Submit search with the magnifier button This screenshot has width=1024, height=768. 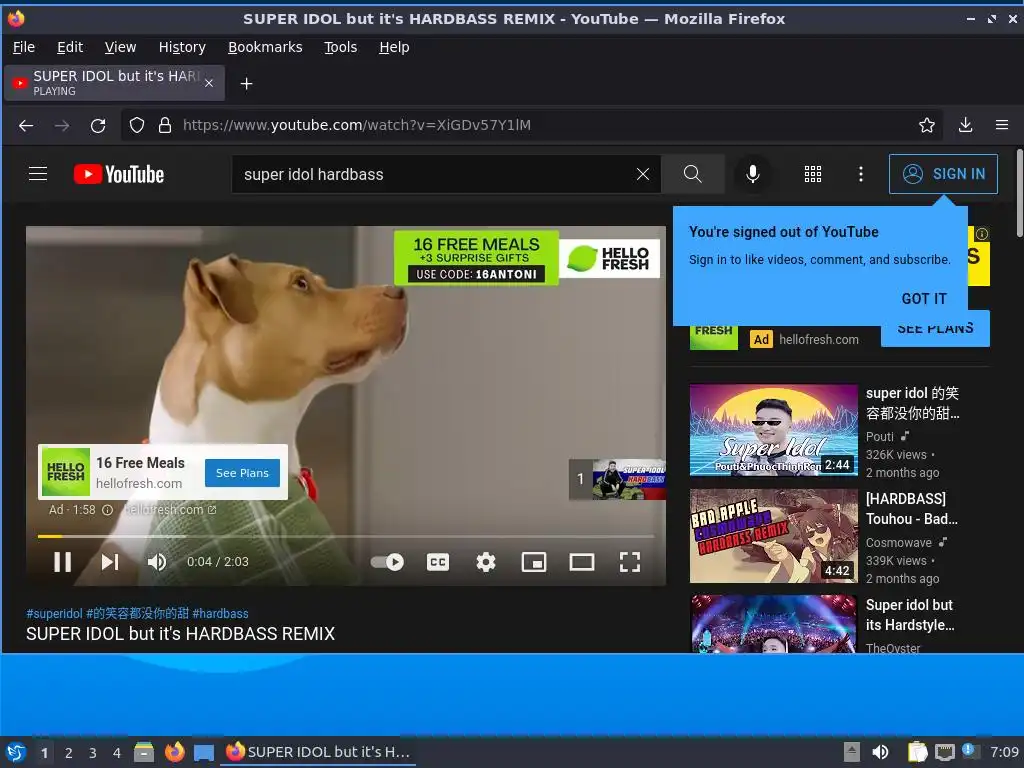(x=692, y=174)
